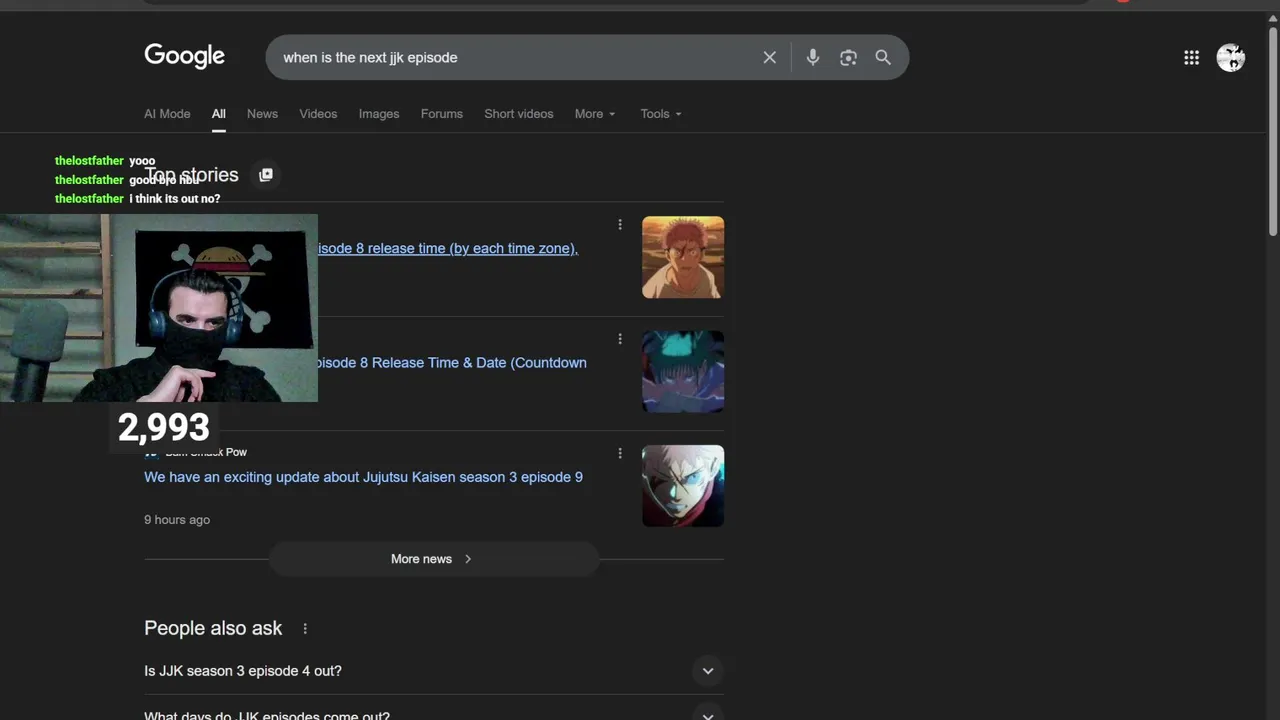Viewport: 1280px width, 720px height.
Task: Open 'Episode 8 Release Time & Date (Countdown' link
Action: point(451,363)
